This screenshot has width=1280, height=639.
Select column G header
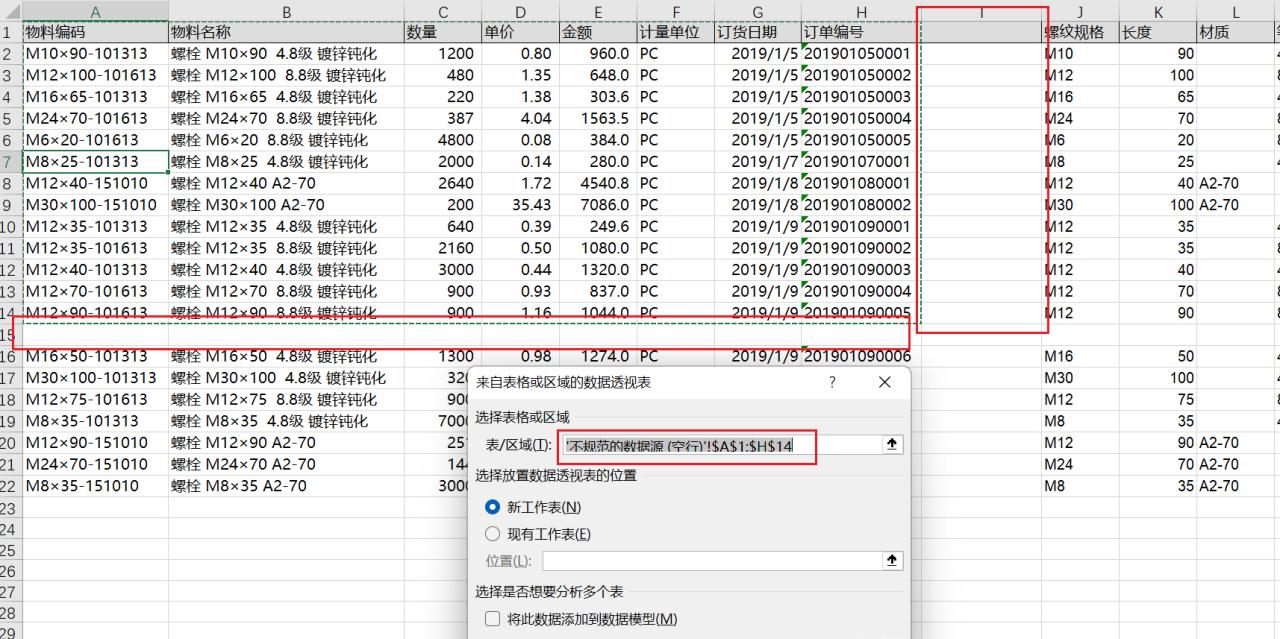[x=757, y=11]
